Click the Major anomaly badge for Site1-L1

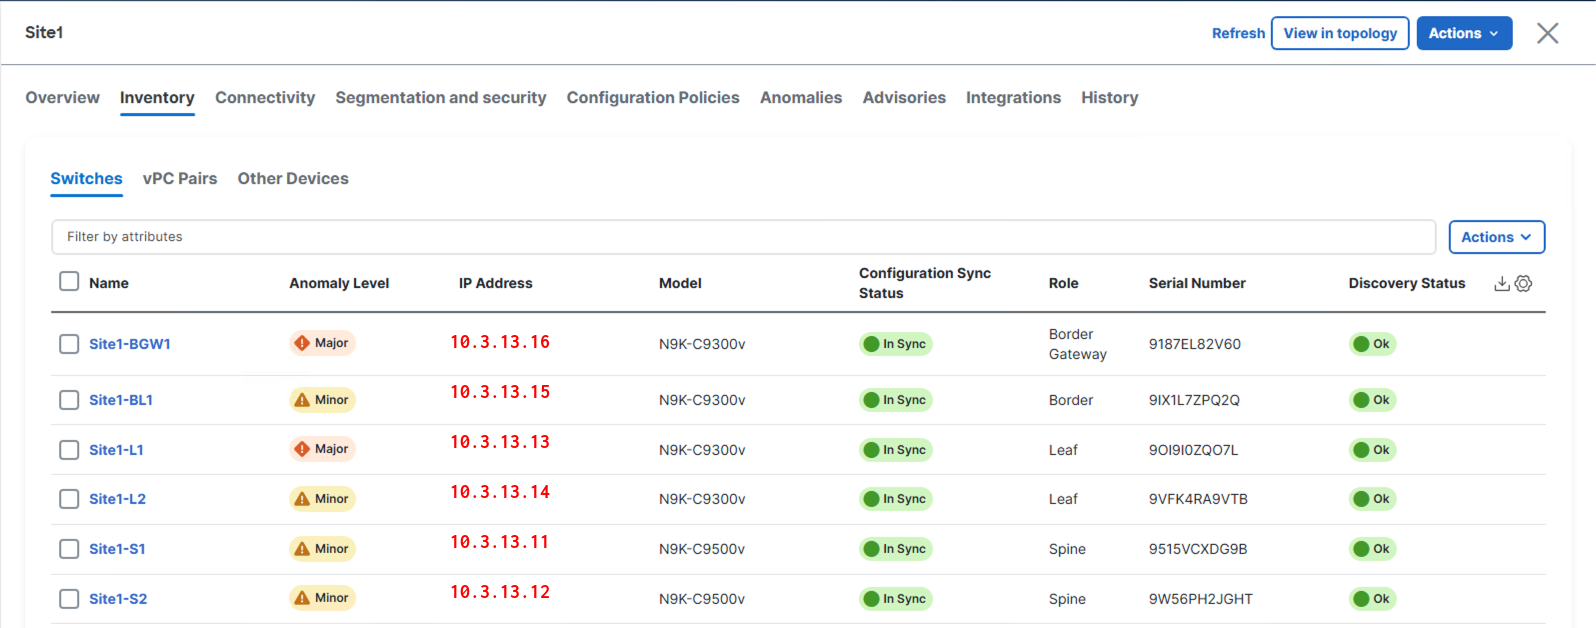coord(322,449)
